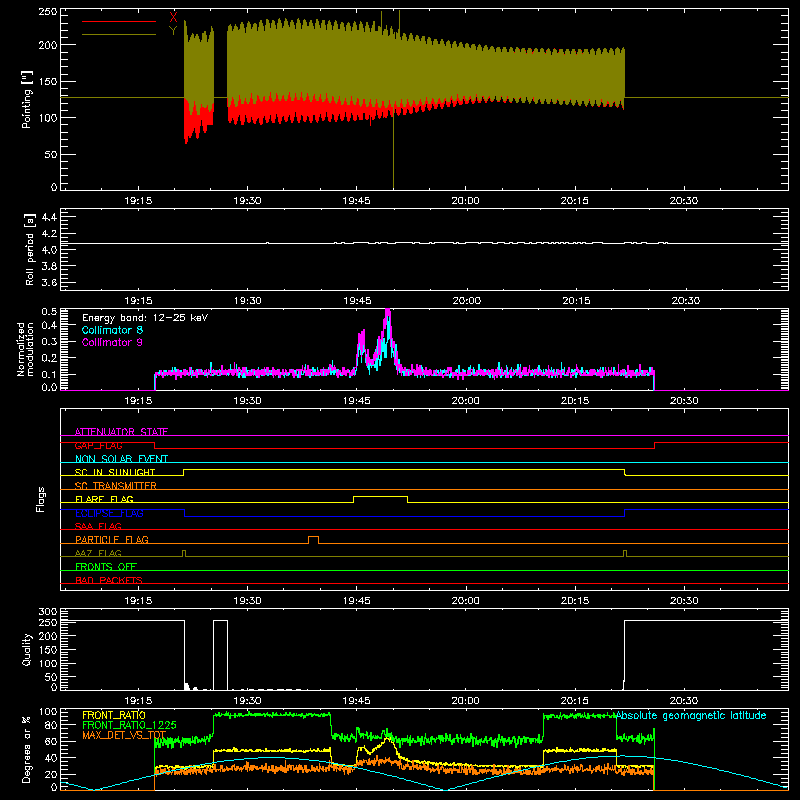The width and height of the screenshot is (800, 800).
Task: Click the SC_IN_SUNLIGHT flag label
Action: pos(115,472)
